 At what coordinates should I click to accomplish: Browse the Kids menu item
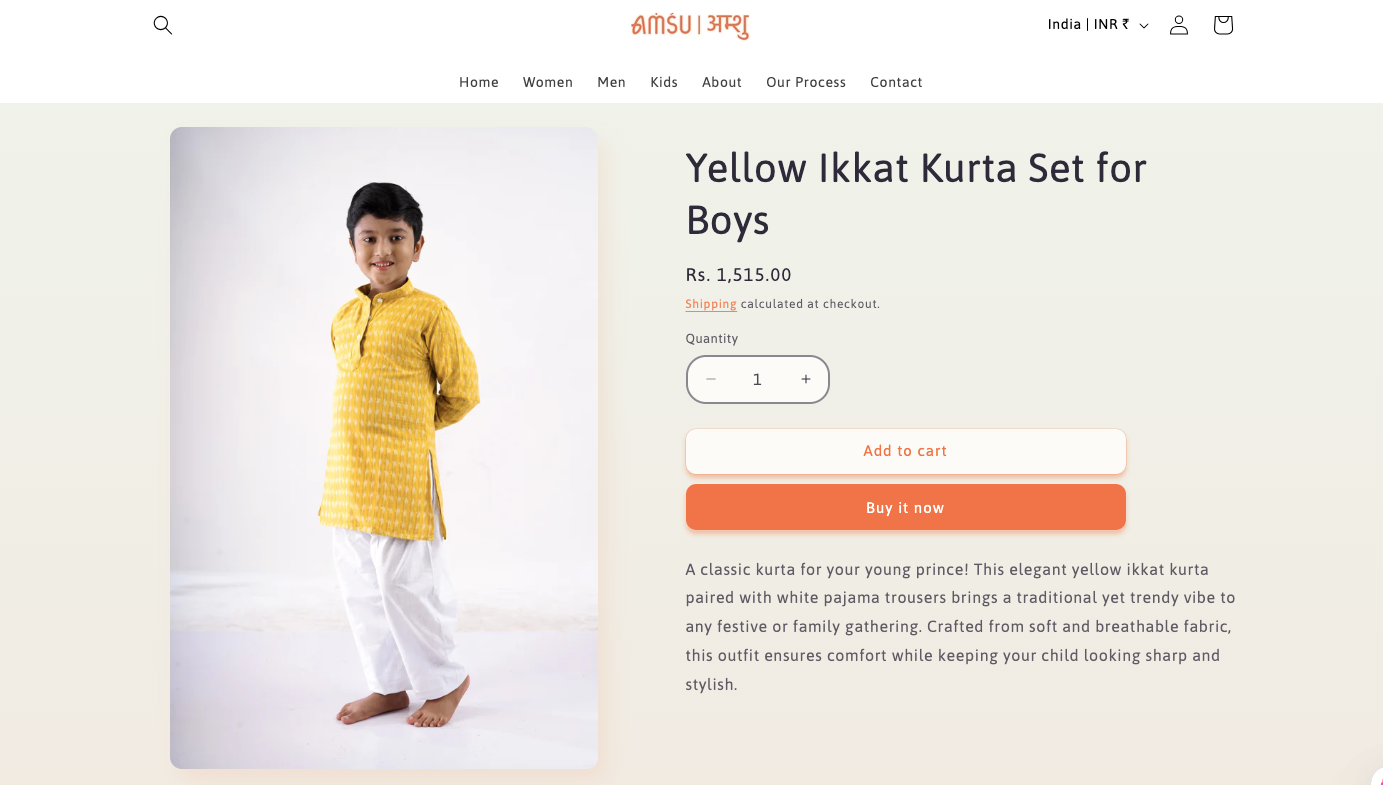(664, 82)
